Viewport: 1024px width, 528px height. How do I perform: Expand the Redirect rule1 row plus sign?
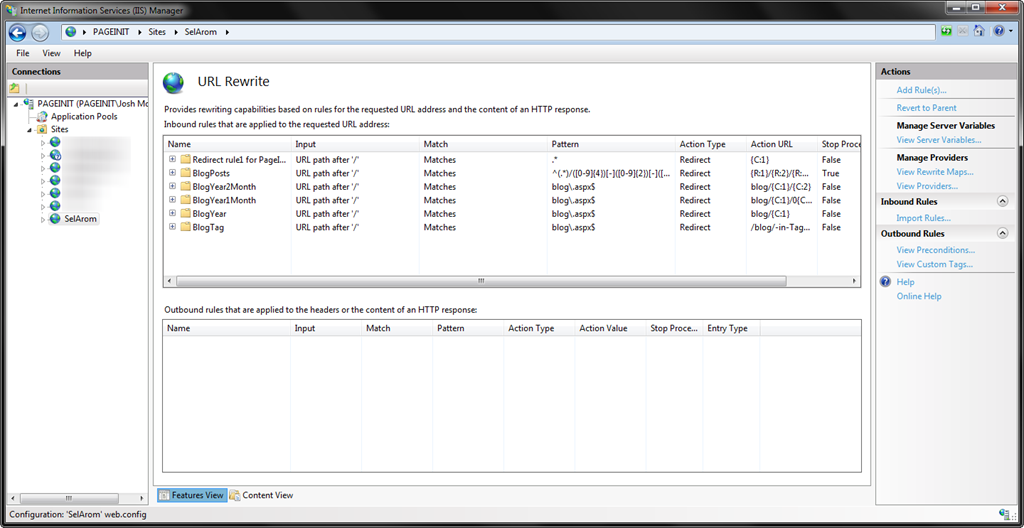172,159
